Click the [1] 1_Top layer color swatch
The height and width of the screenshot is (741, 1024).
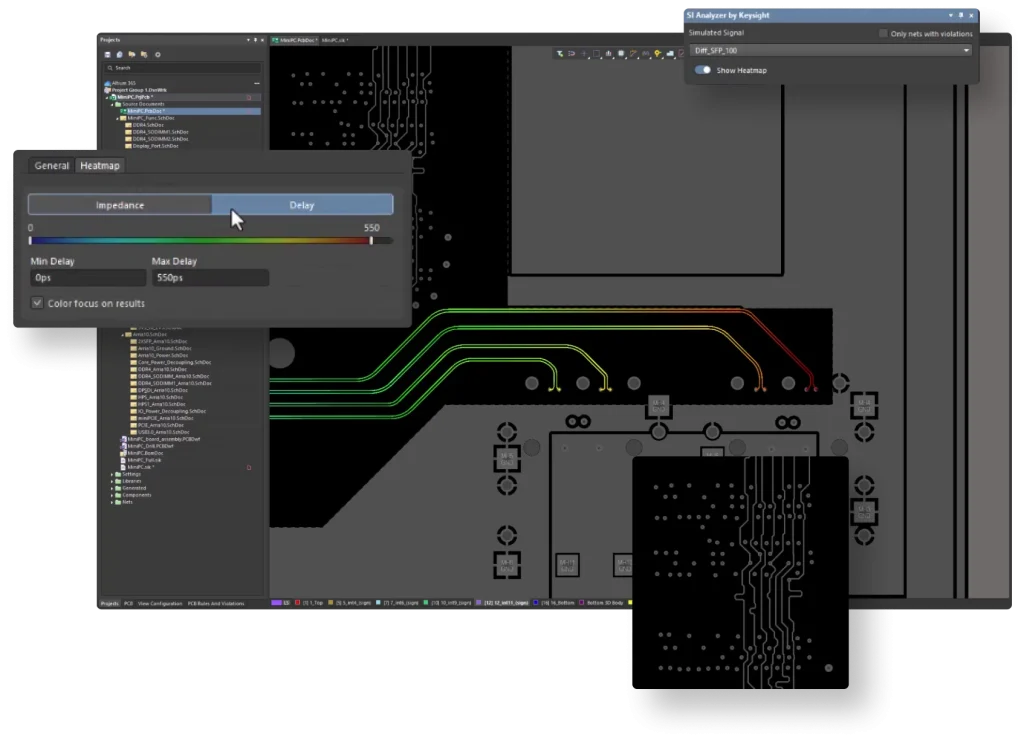[298, 603]
